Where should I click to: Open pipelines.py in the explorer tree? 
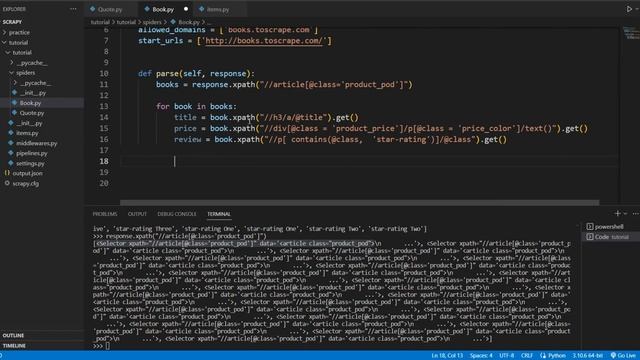pos(32,153)
